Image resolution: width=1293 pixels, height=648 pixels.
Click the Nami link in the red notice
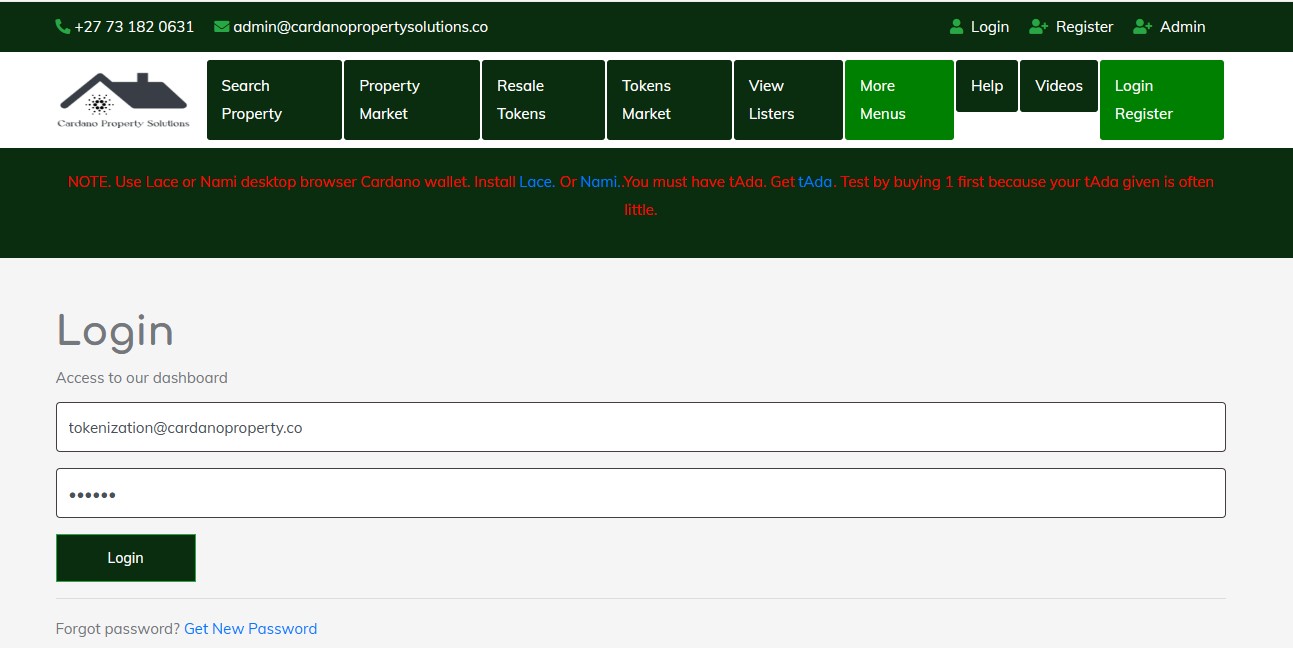(x=598, y=182)
